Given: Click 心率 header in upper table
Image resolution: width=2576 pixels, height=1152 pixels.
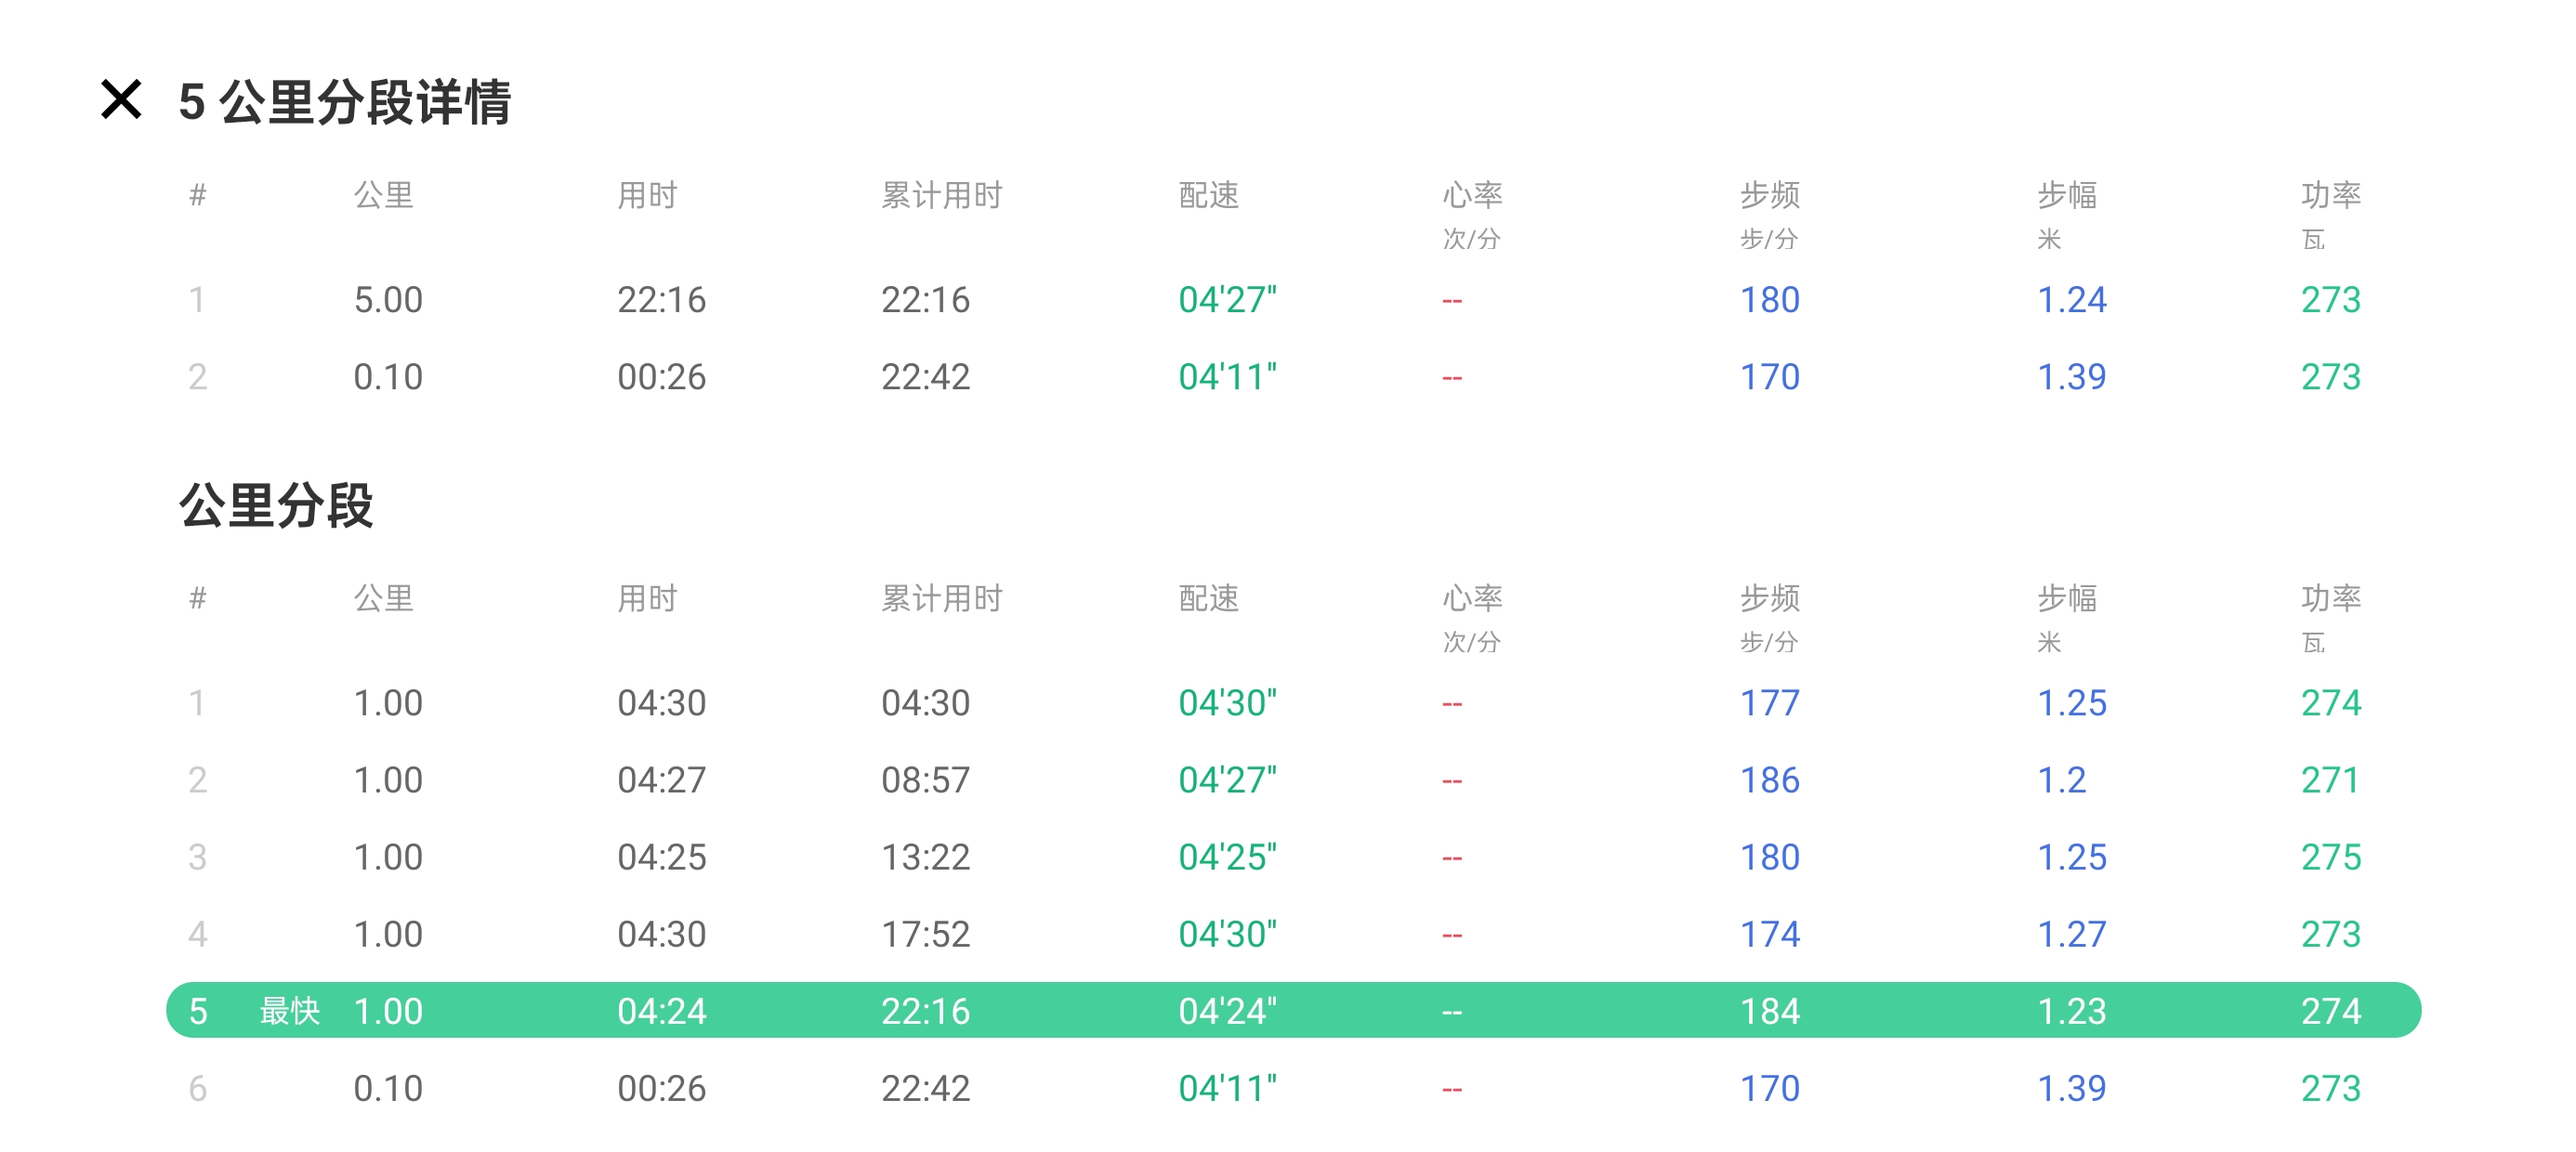Looking at the screenshot, I should click(1472, 195).
